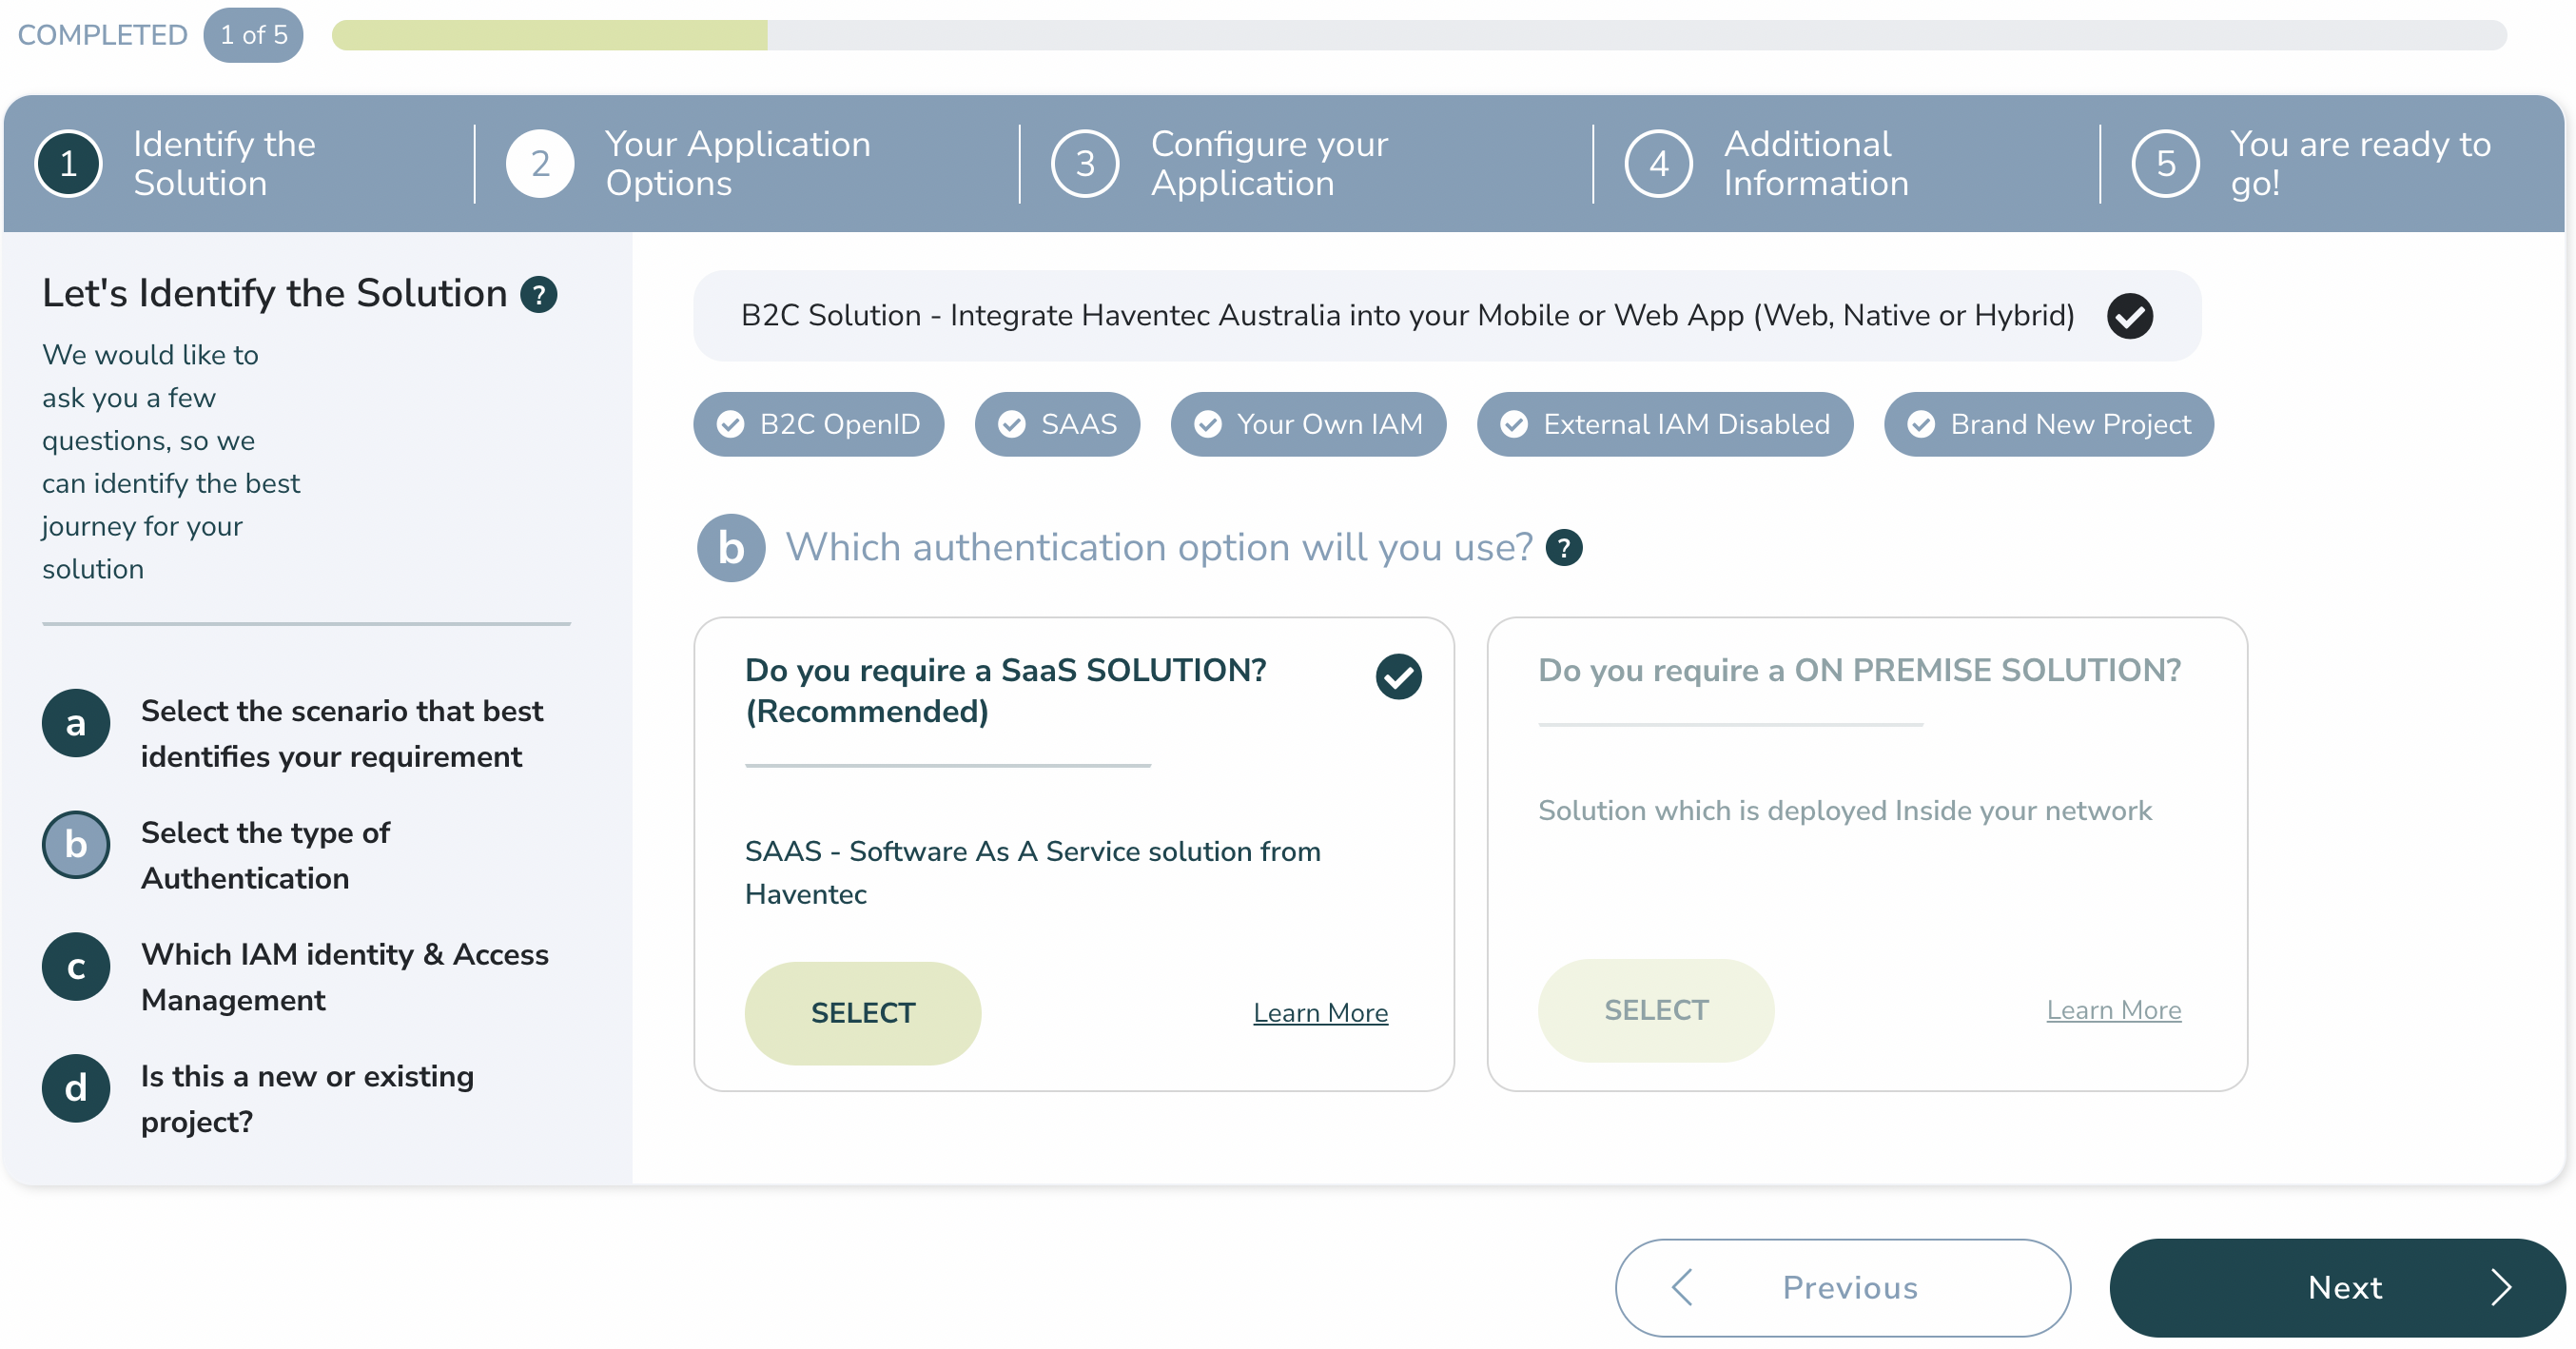Screen dimensions: 2576x1349
Task: Click 'Which authentication option will you use?' heading
Action: [1159, 547]
